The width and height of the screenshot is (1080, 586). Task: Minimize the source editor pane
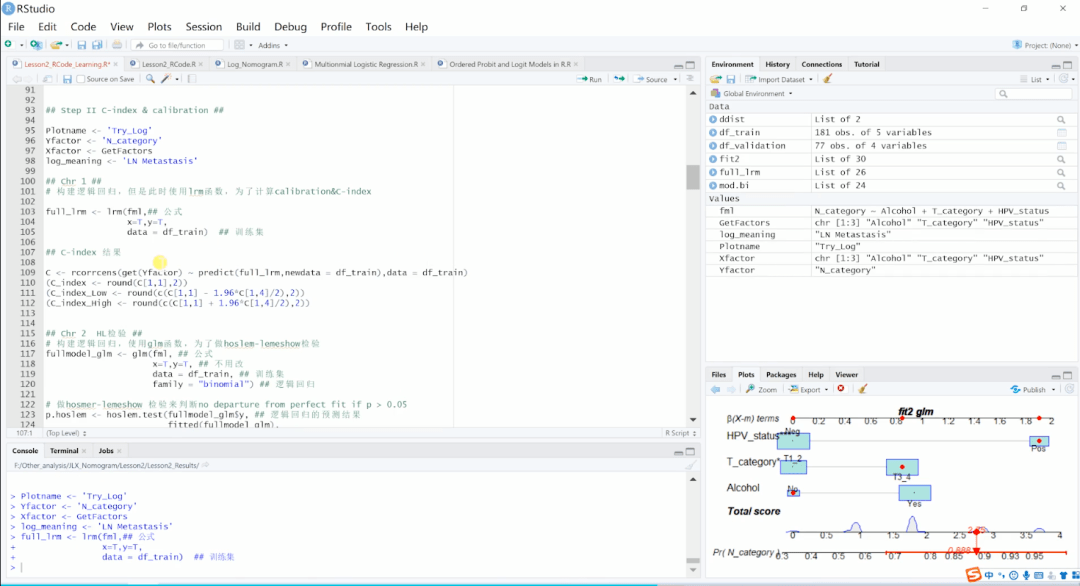678,65
